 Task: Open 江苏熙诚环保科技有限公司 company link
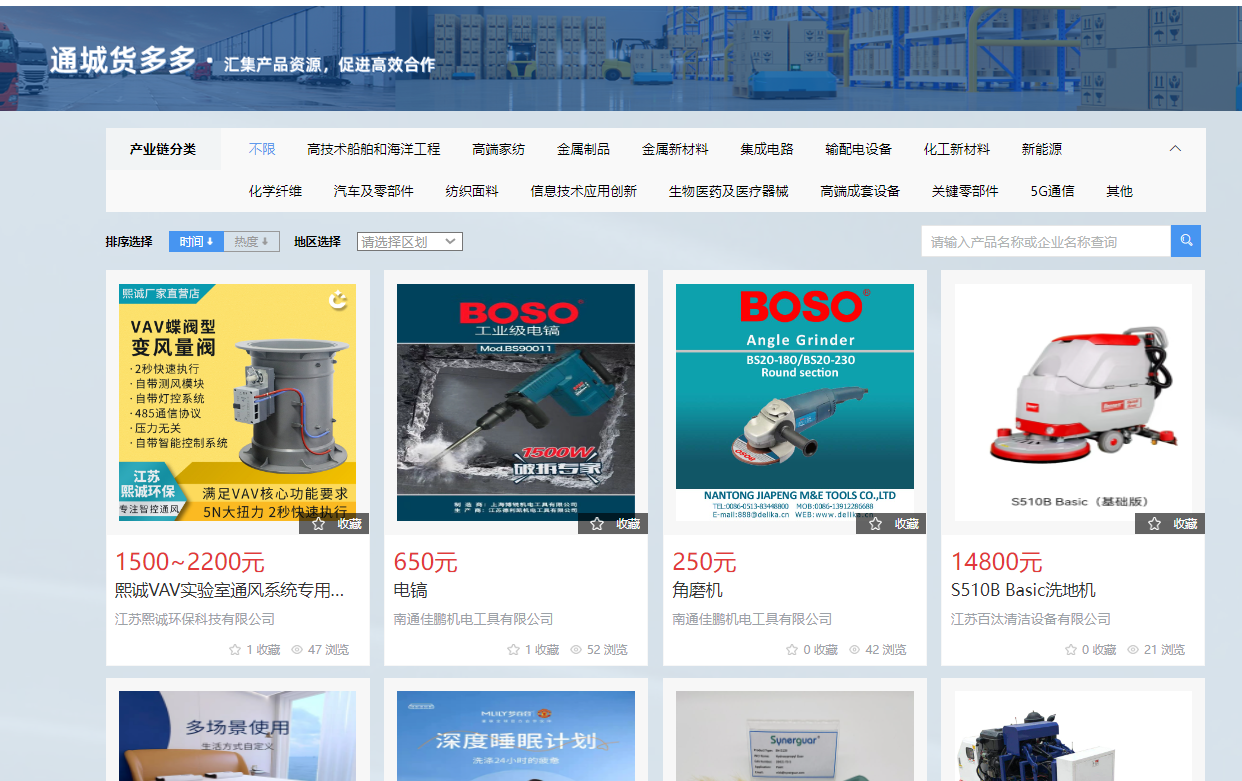[x=195, y=619]
